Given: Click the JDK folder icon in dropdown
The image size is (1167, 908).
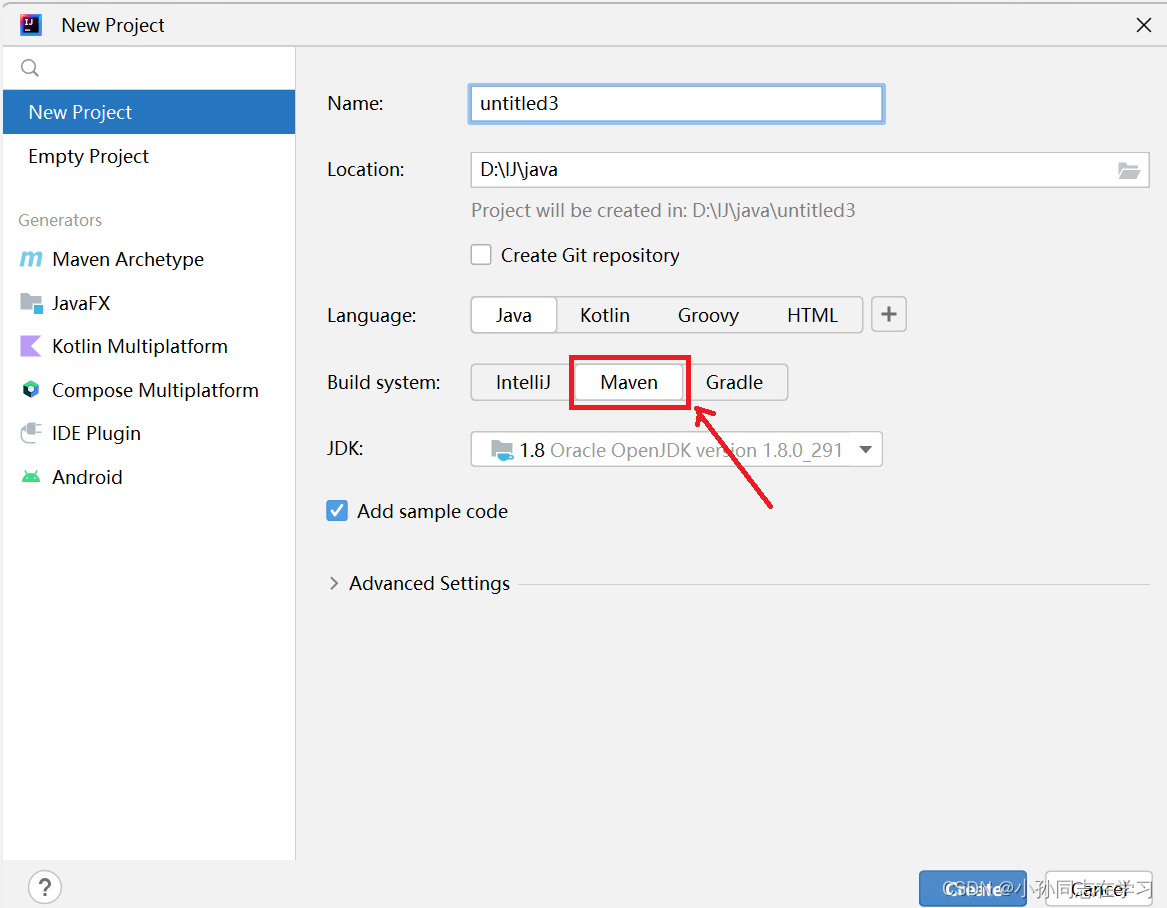Looking at the screenshot, I should click(502, 450).
